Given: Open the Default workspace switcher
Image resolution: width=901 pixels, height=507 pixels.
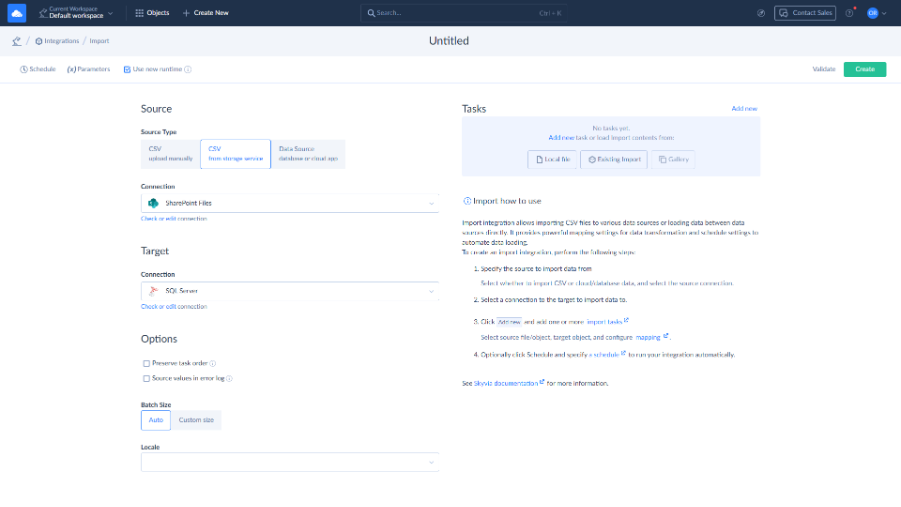Looking at the screenshot, I should point(76,13).
